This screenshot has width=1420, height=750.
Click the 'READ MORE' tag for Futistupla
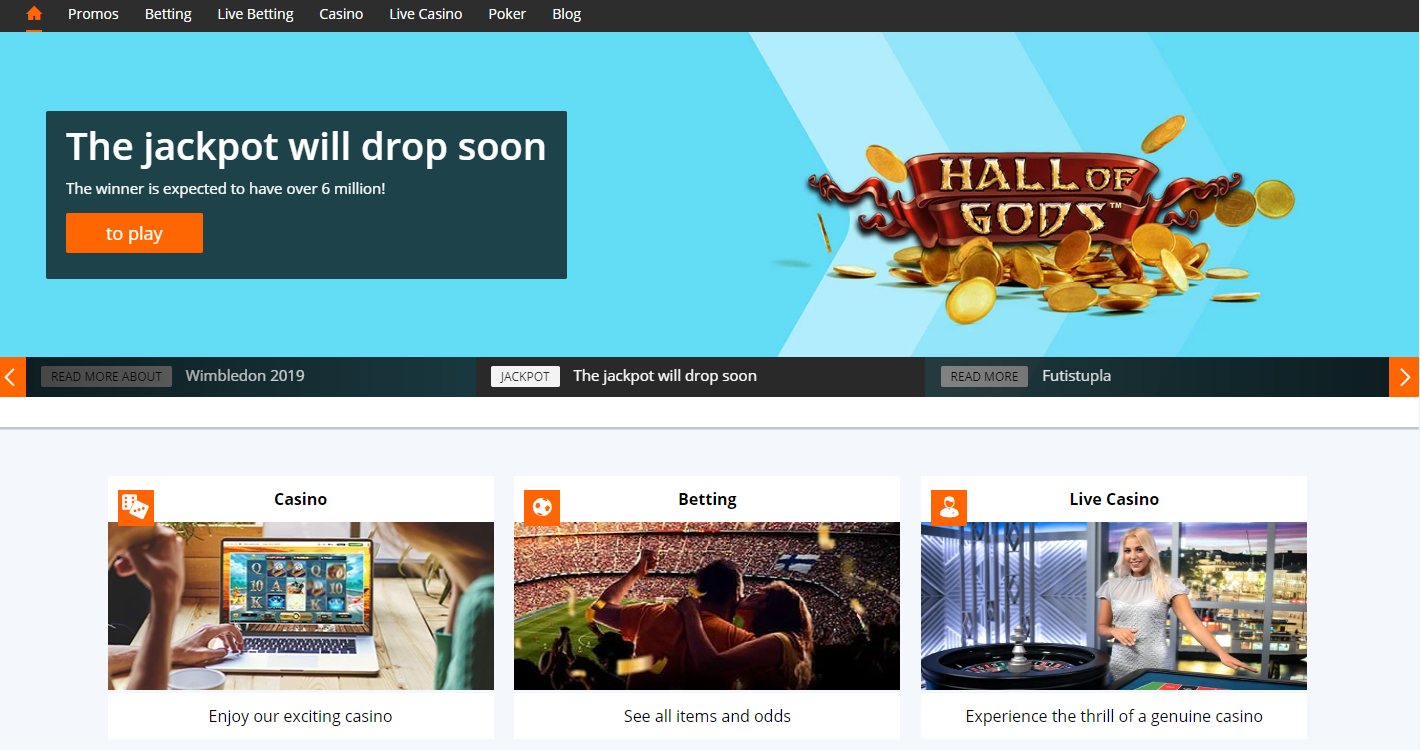coord(984,376)
